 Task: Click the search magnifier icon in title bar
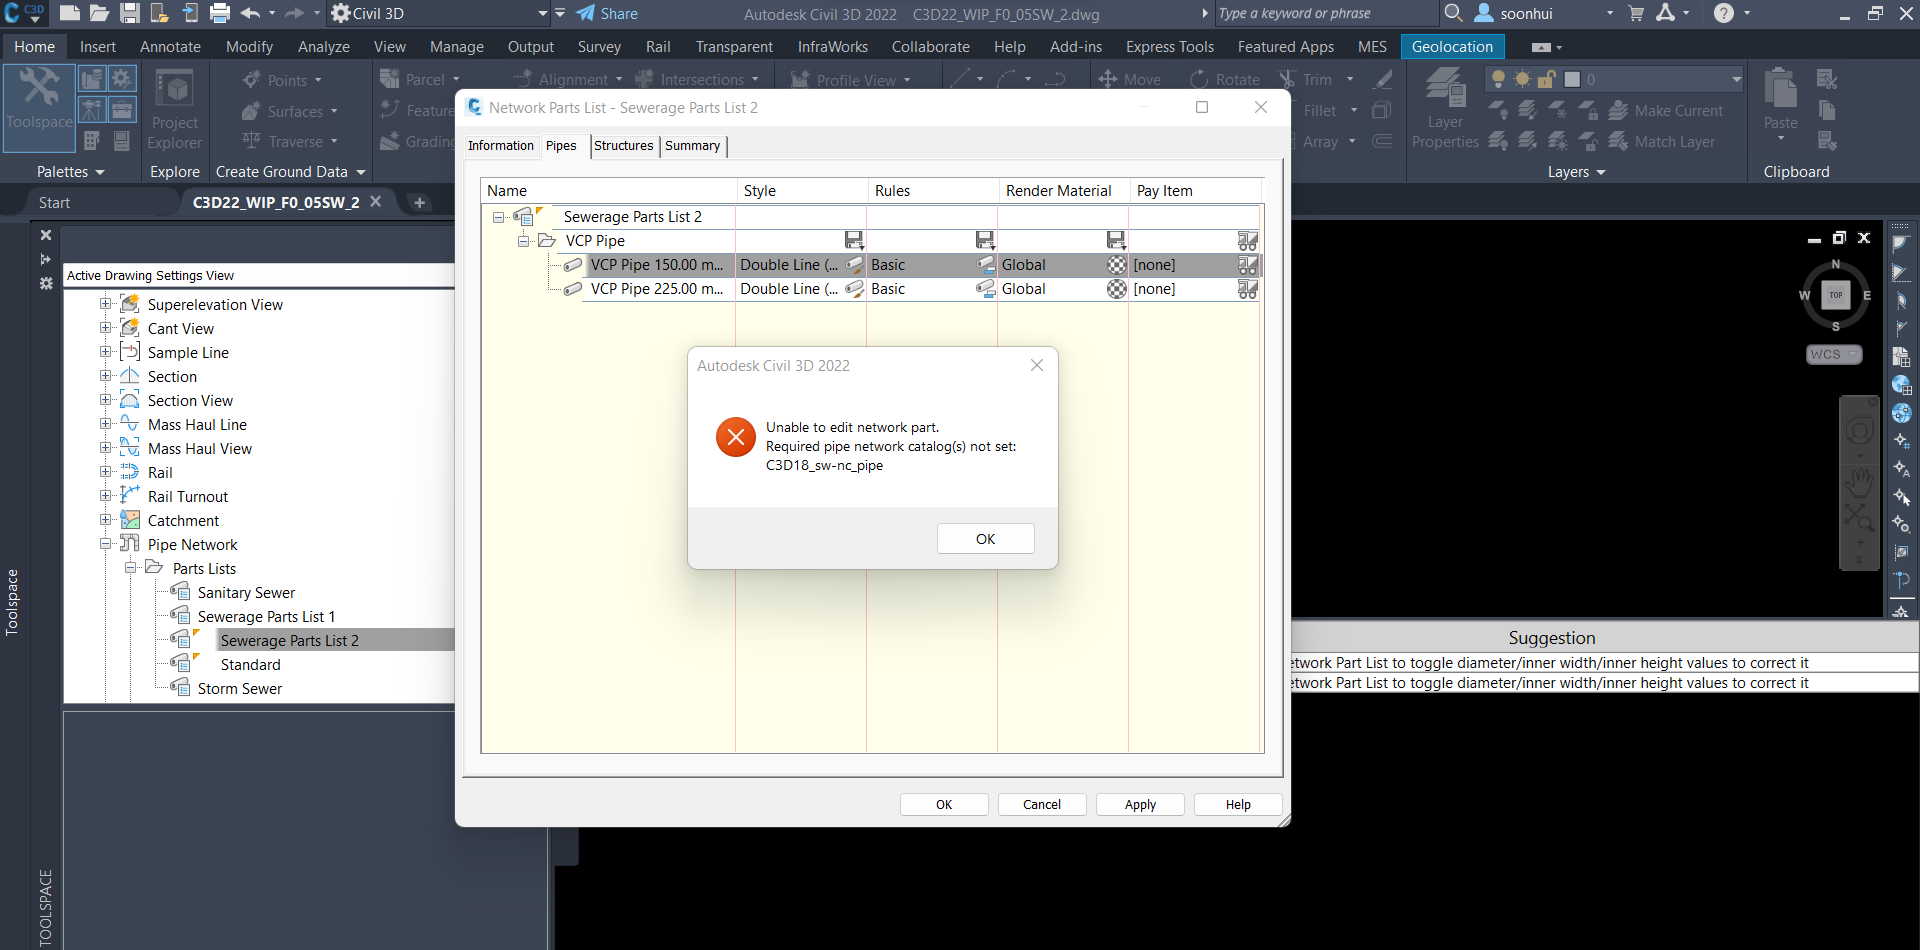[x=1453, y=13]
